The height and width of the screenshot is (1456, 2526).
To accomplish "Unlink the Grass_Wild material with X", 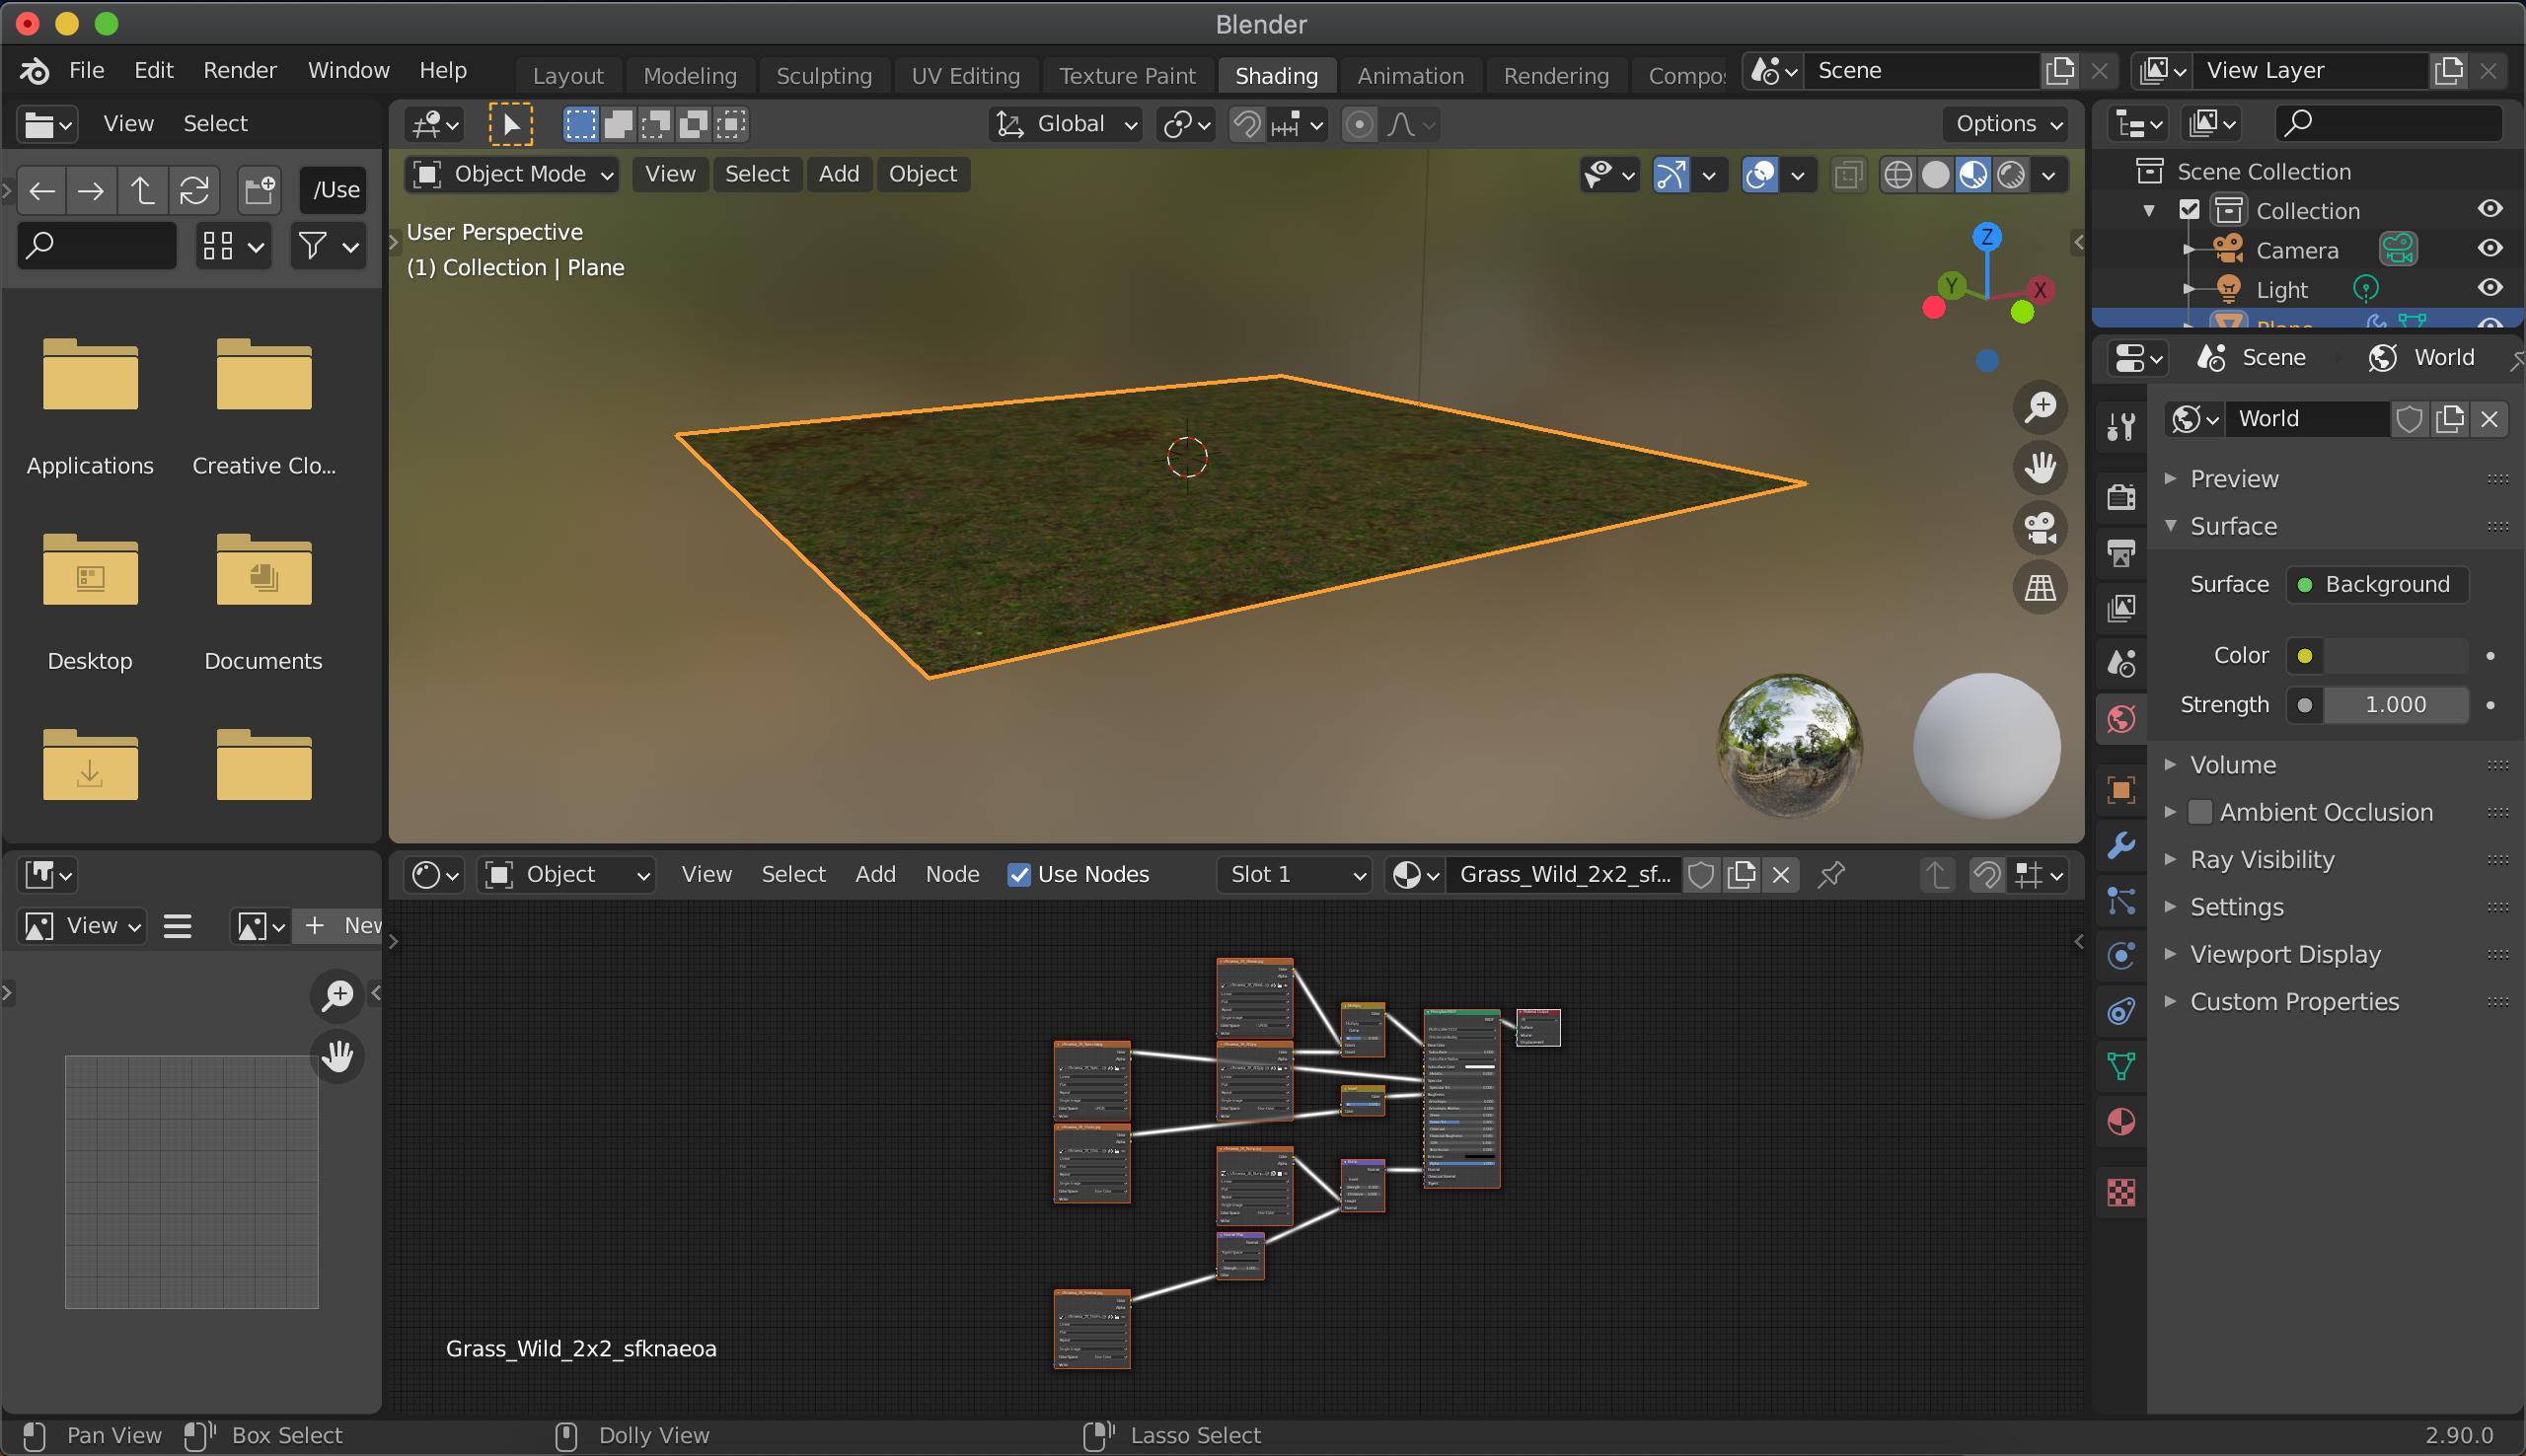I will click(x=1780, y=875).
